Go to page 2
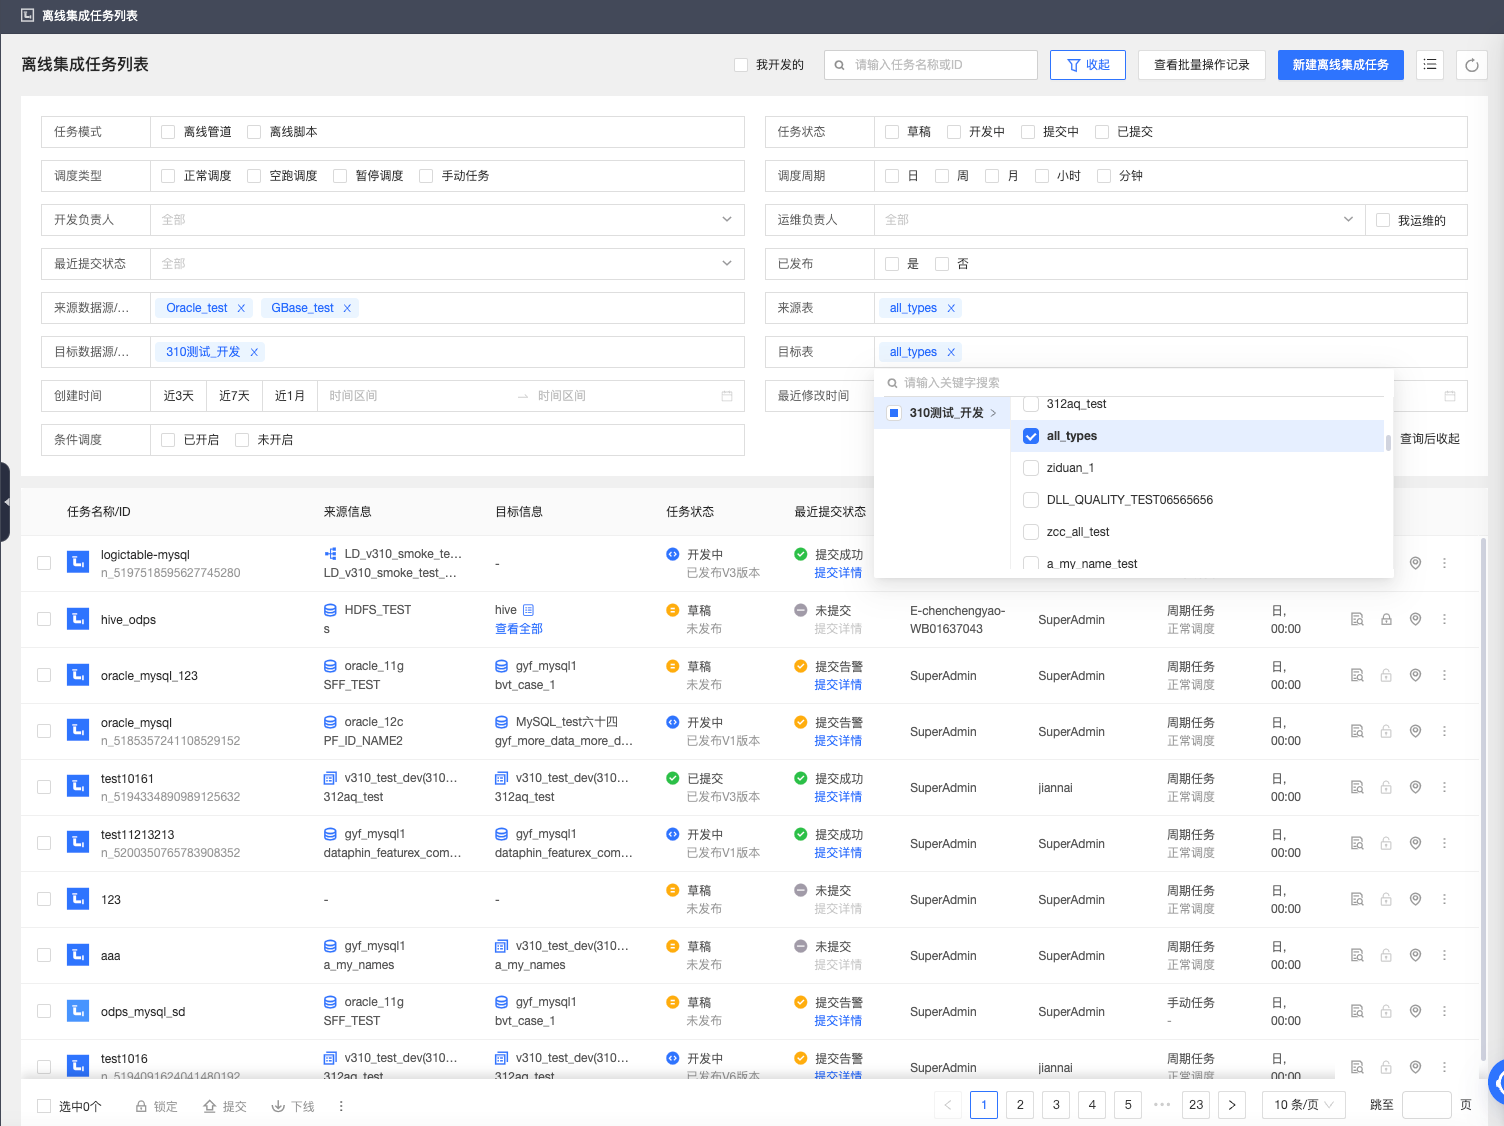This screenshot has height=1126, width=1504. point(1020,1105)
